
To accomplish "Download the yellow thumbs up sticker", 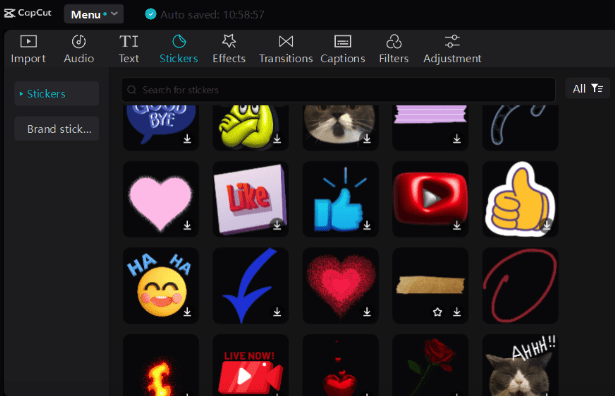I will coord(547,225).
